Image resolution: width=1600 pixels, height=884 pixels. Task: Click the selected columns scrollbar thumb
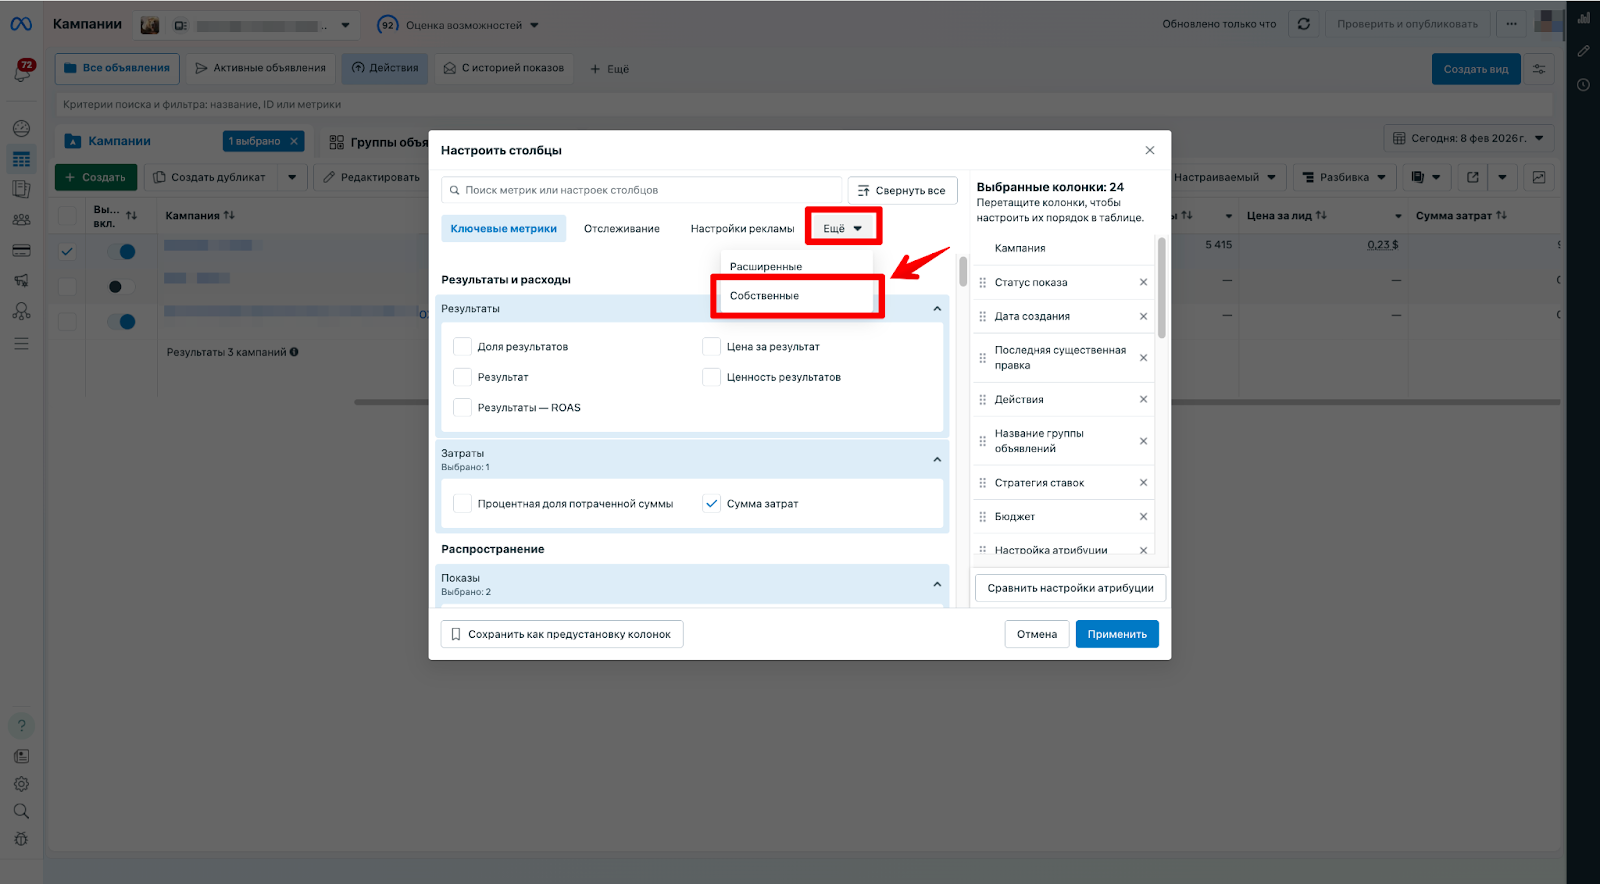[1162, 288]
